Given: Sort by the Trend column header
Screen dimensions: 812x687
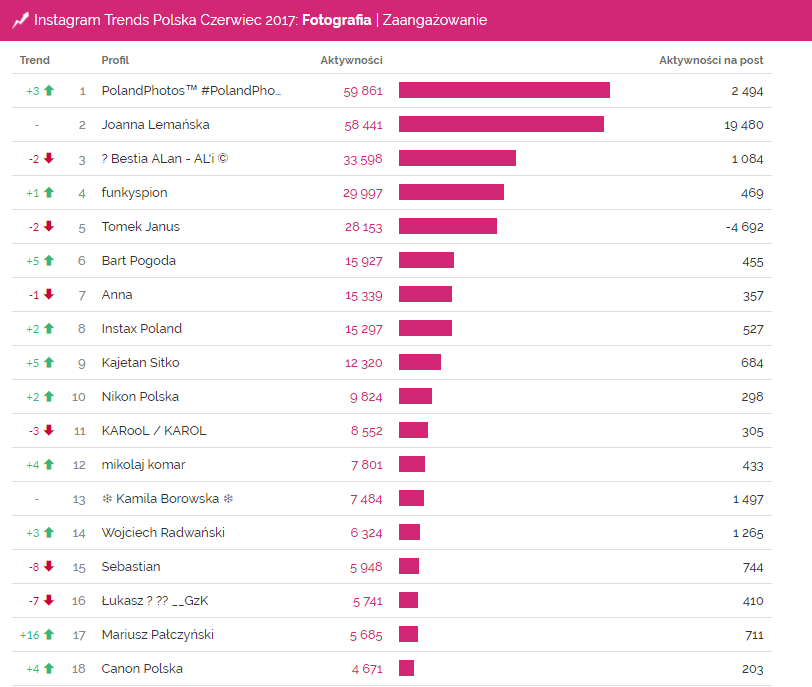Looking at the screenshot, I should click(34, 60).
